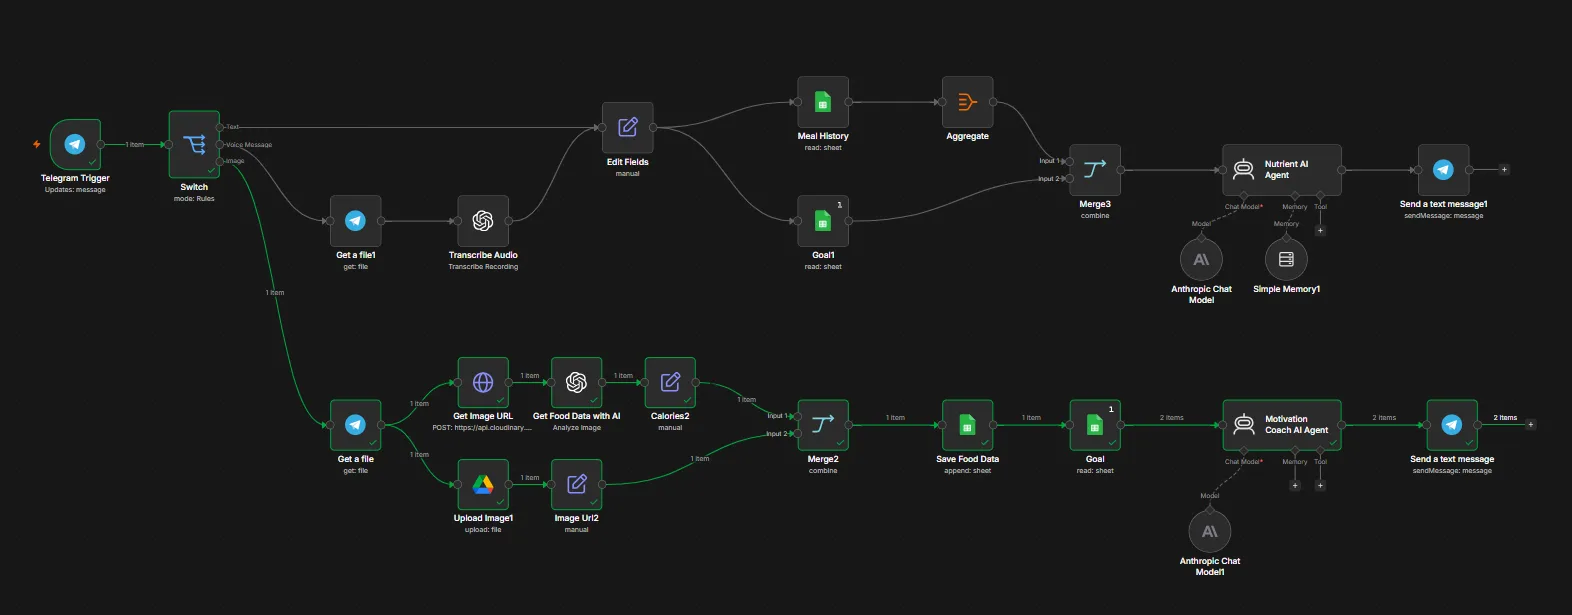Image resolution: width=1572 pixels, height=615 pixels.
Task: Select the Goal1 sheet node
Action: 823,221
